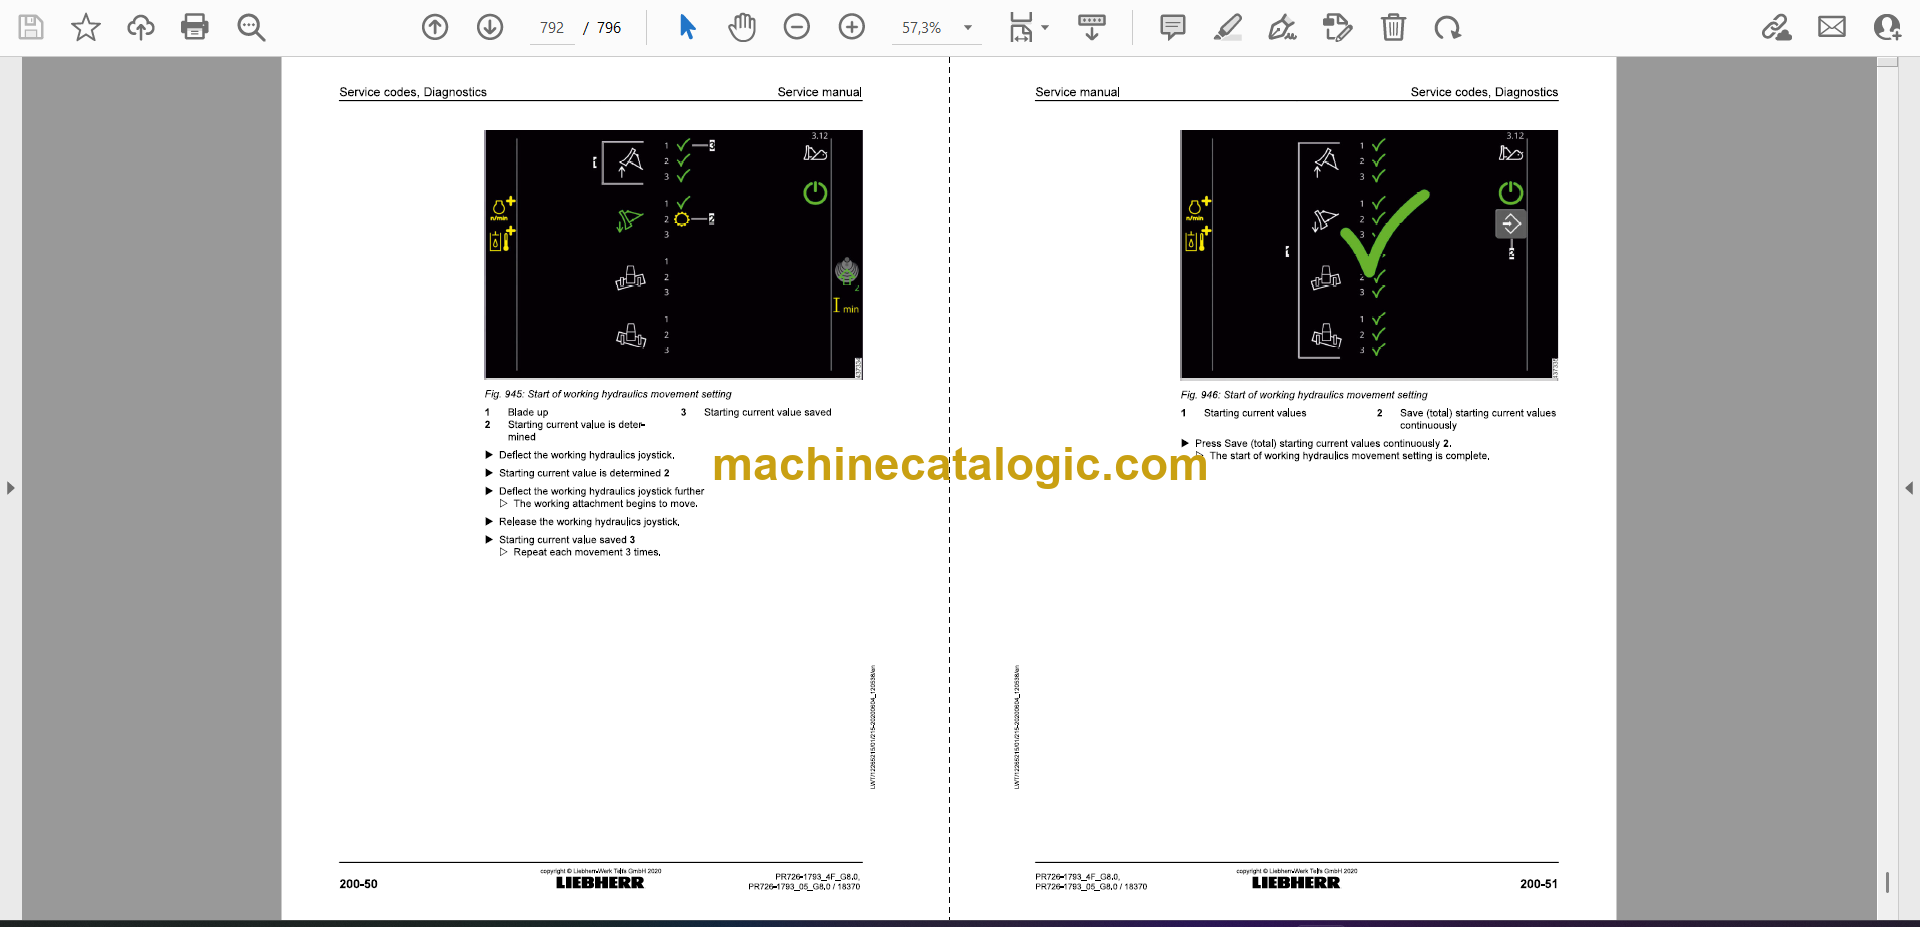Click 'Release the working hydraulics joystick' line
1920x927 pixels.
tap(589, 522)
